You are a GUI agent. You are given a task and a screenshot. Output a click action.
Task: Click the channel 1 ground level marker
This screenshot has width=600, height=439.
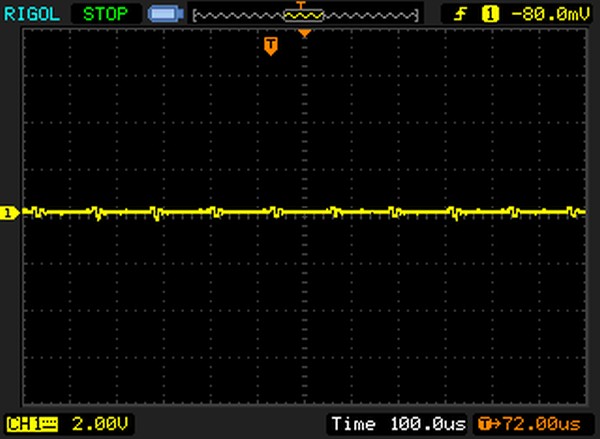(x=10, y=212)
